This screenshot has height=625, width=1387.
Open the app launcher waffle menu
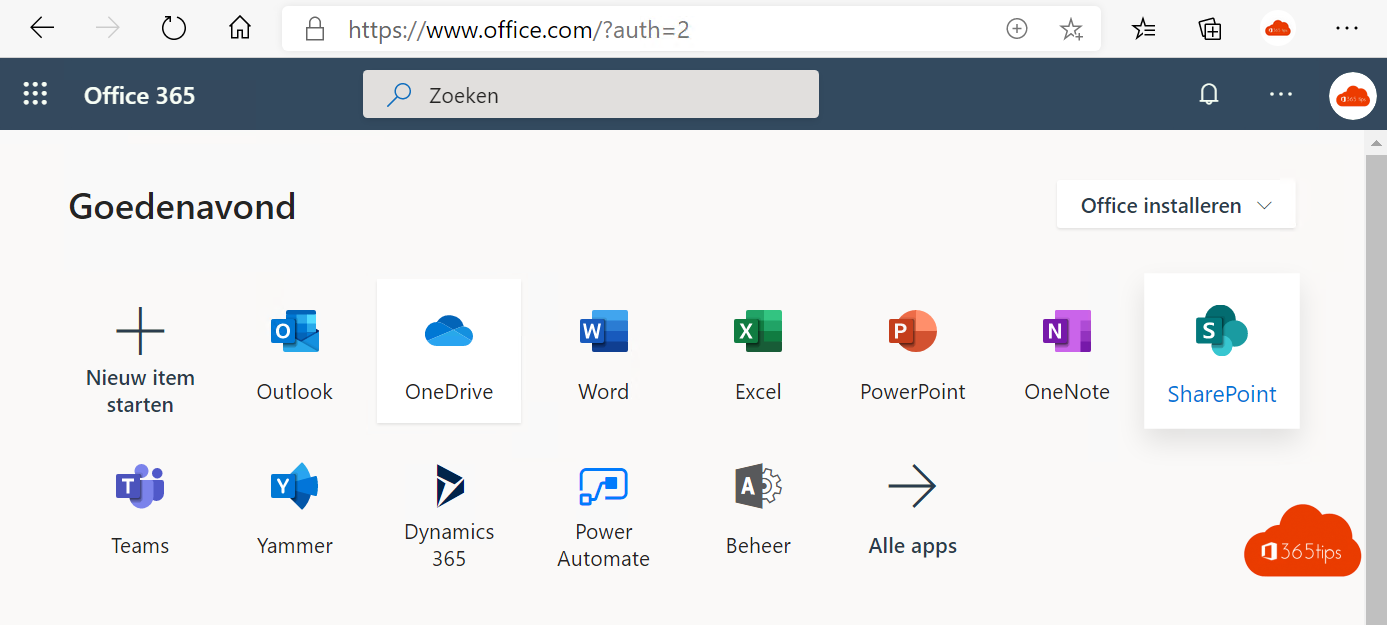point(35,93)
